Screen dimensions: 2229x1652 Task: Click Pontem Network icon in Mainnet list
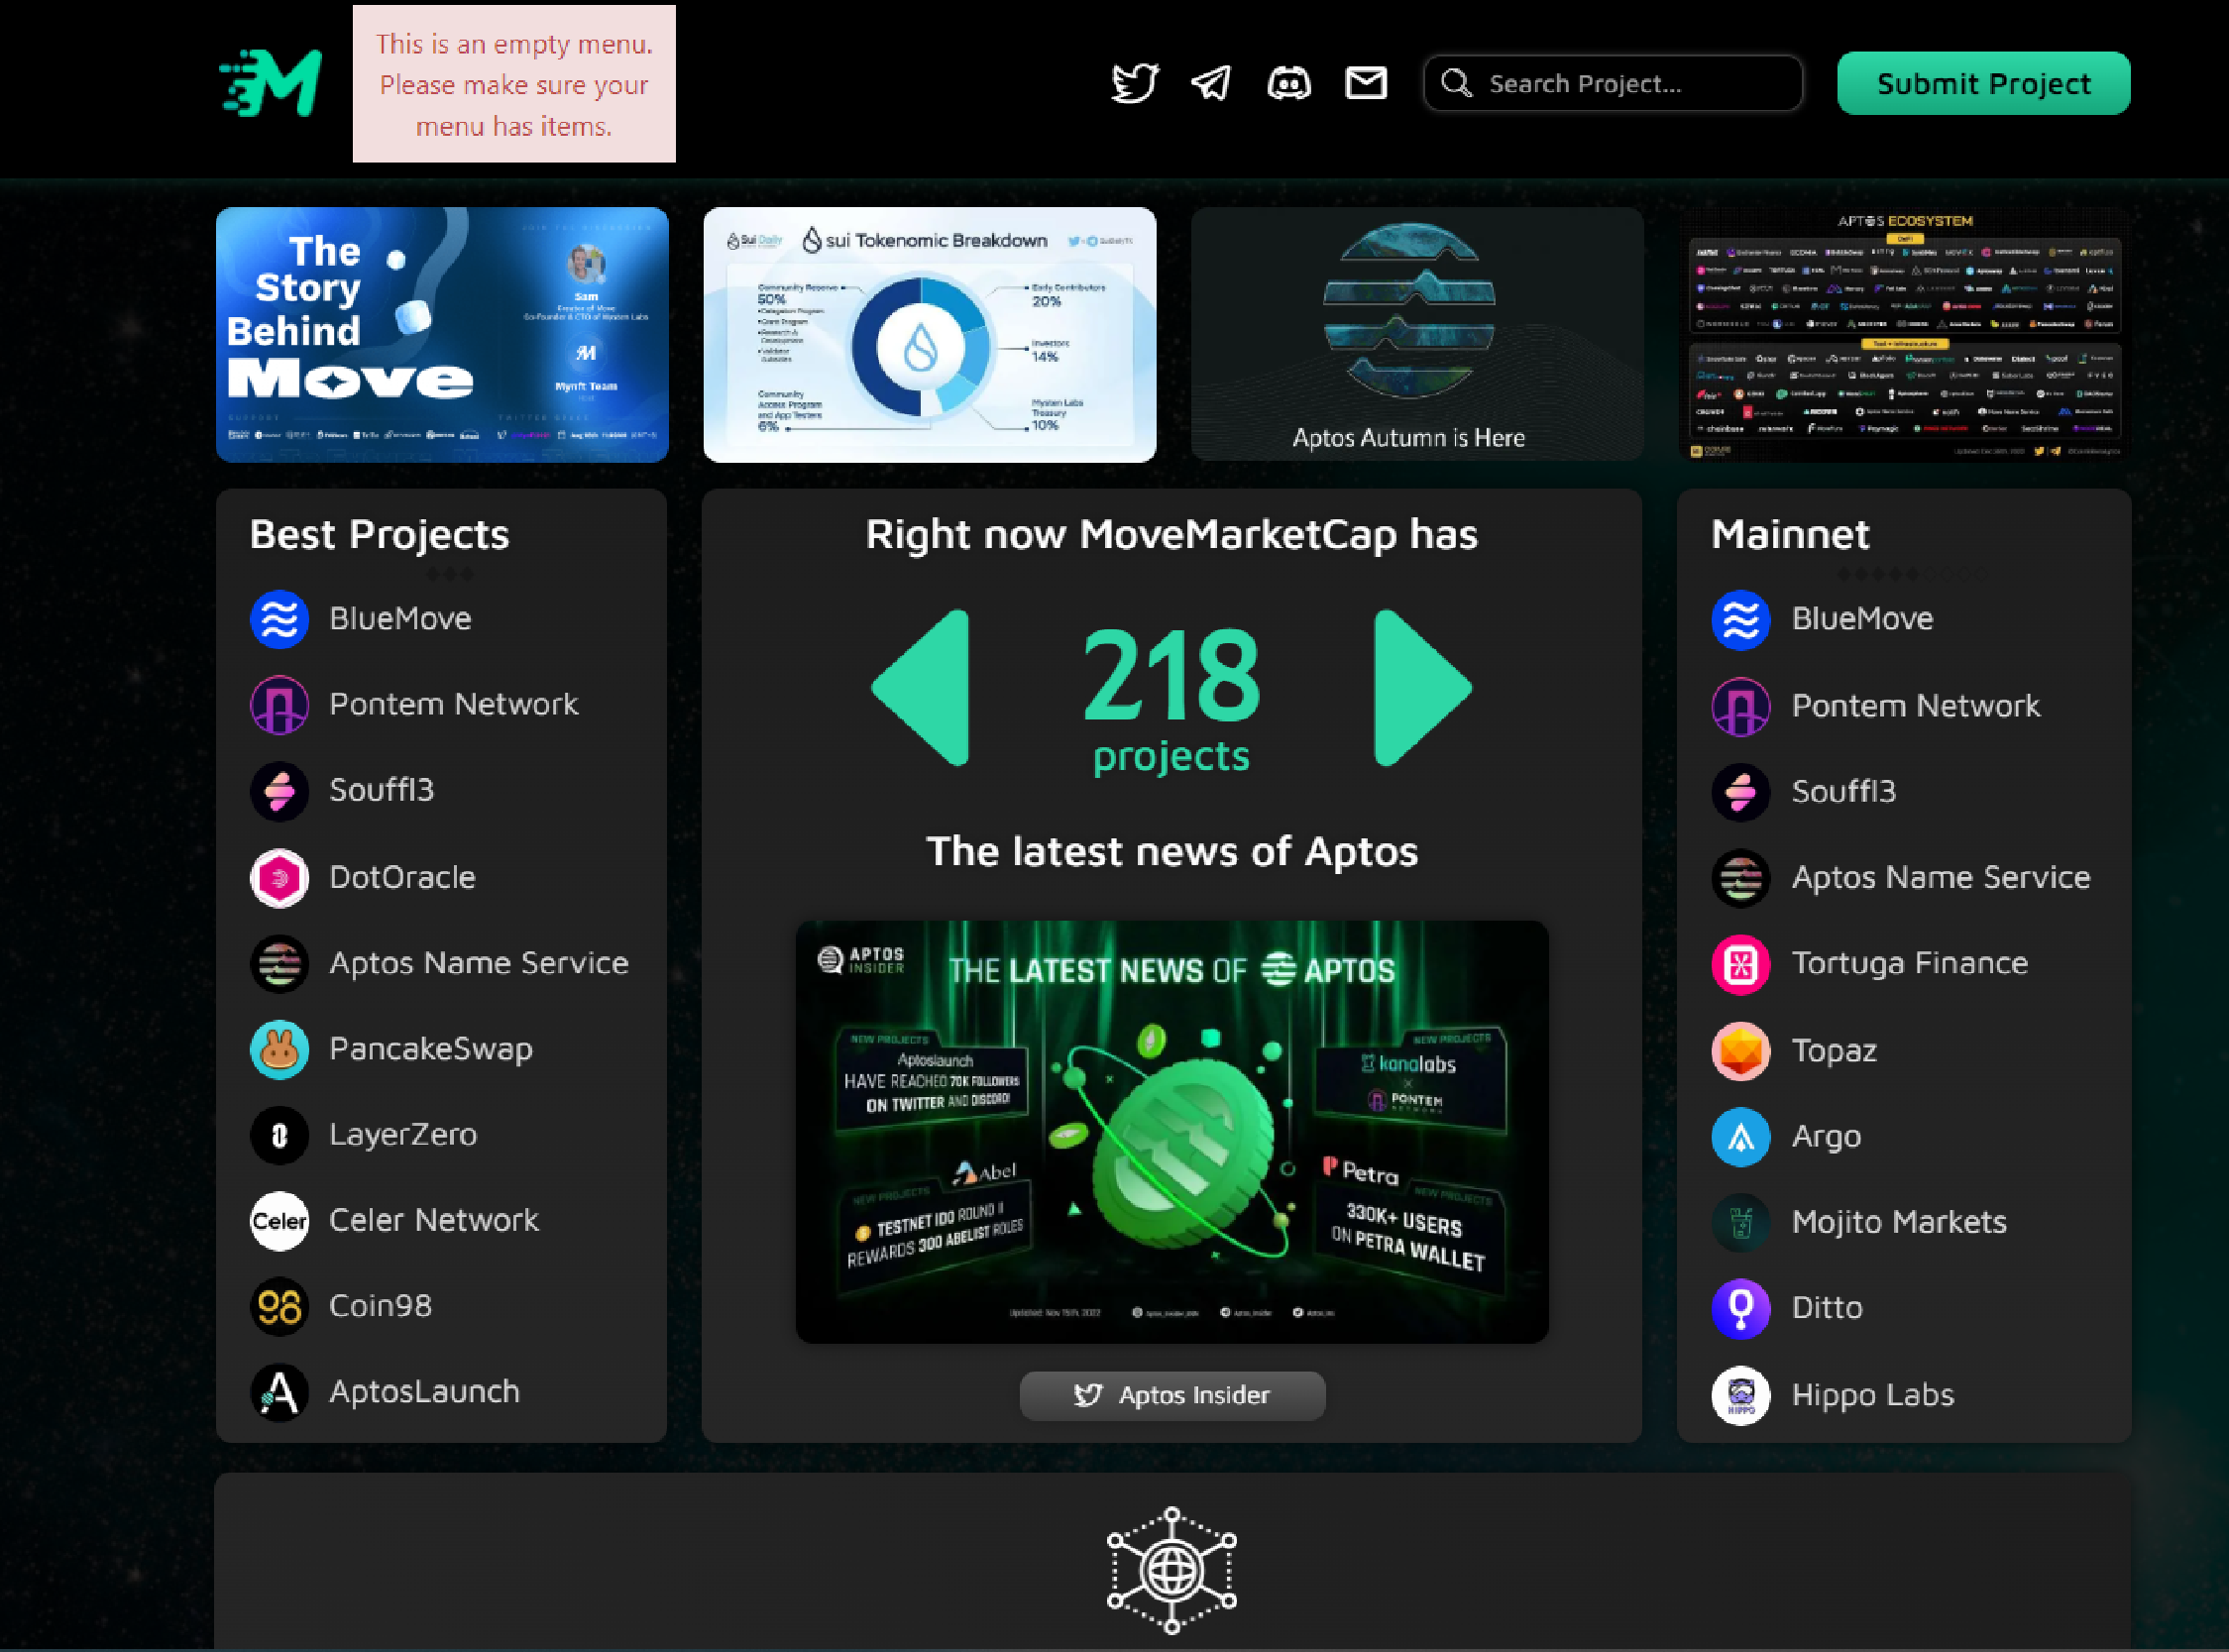tap(1741, 706)
